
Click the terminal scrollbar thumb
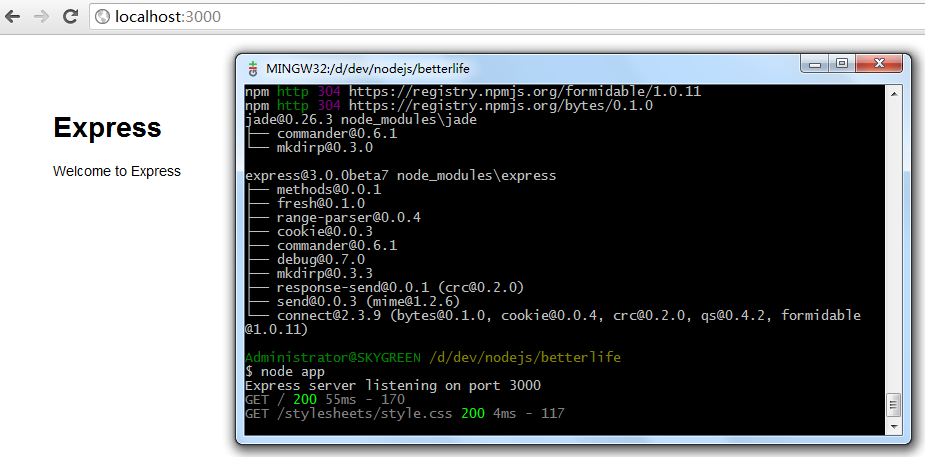tap(893, 405)
